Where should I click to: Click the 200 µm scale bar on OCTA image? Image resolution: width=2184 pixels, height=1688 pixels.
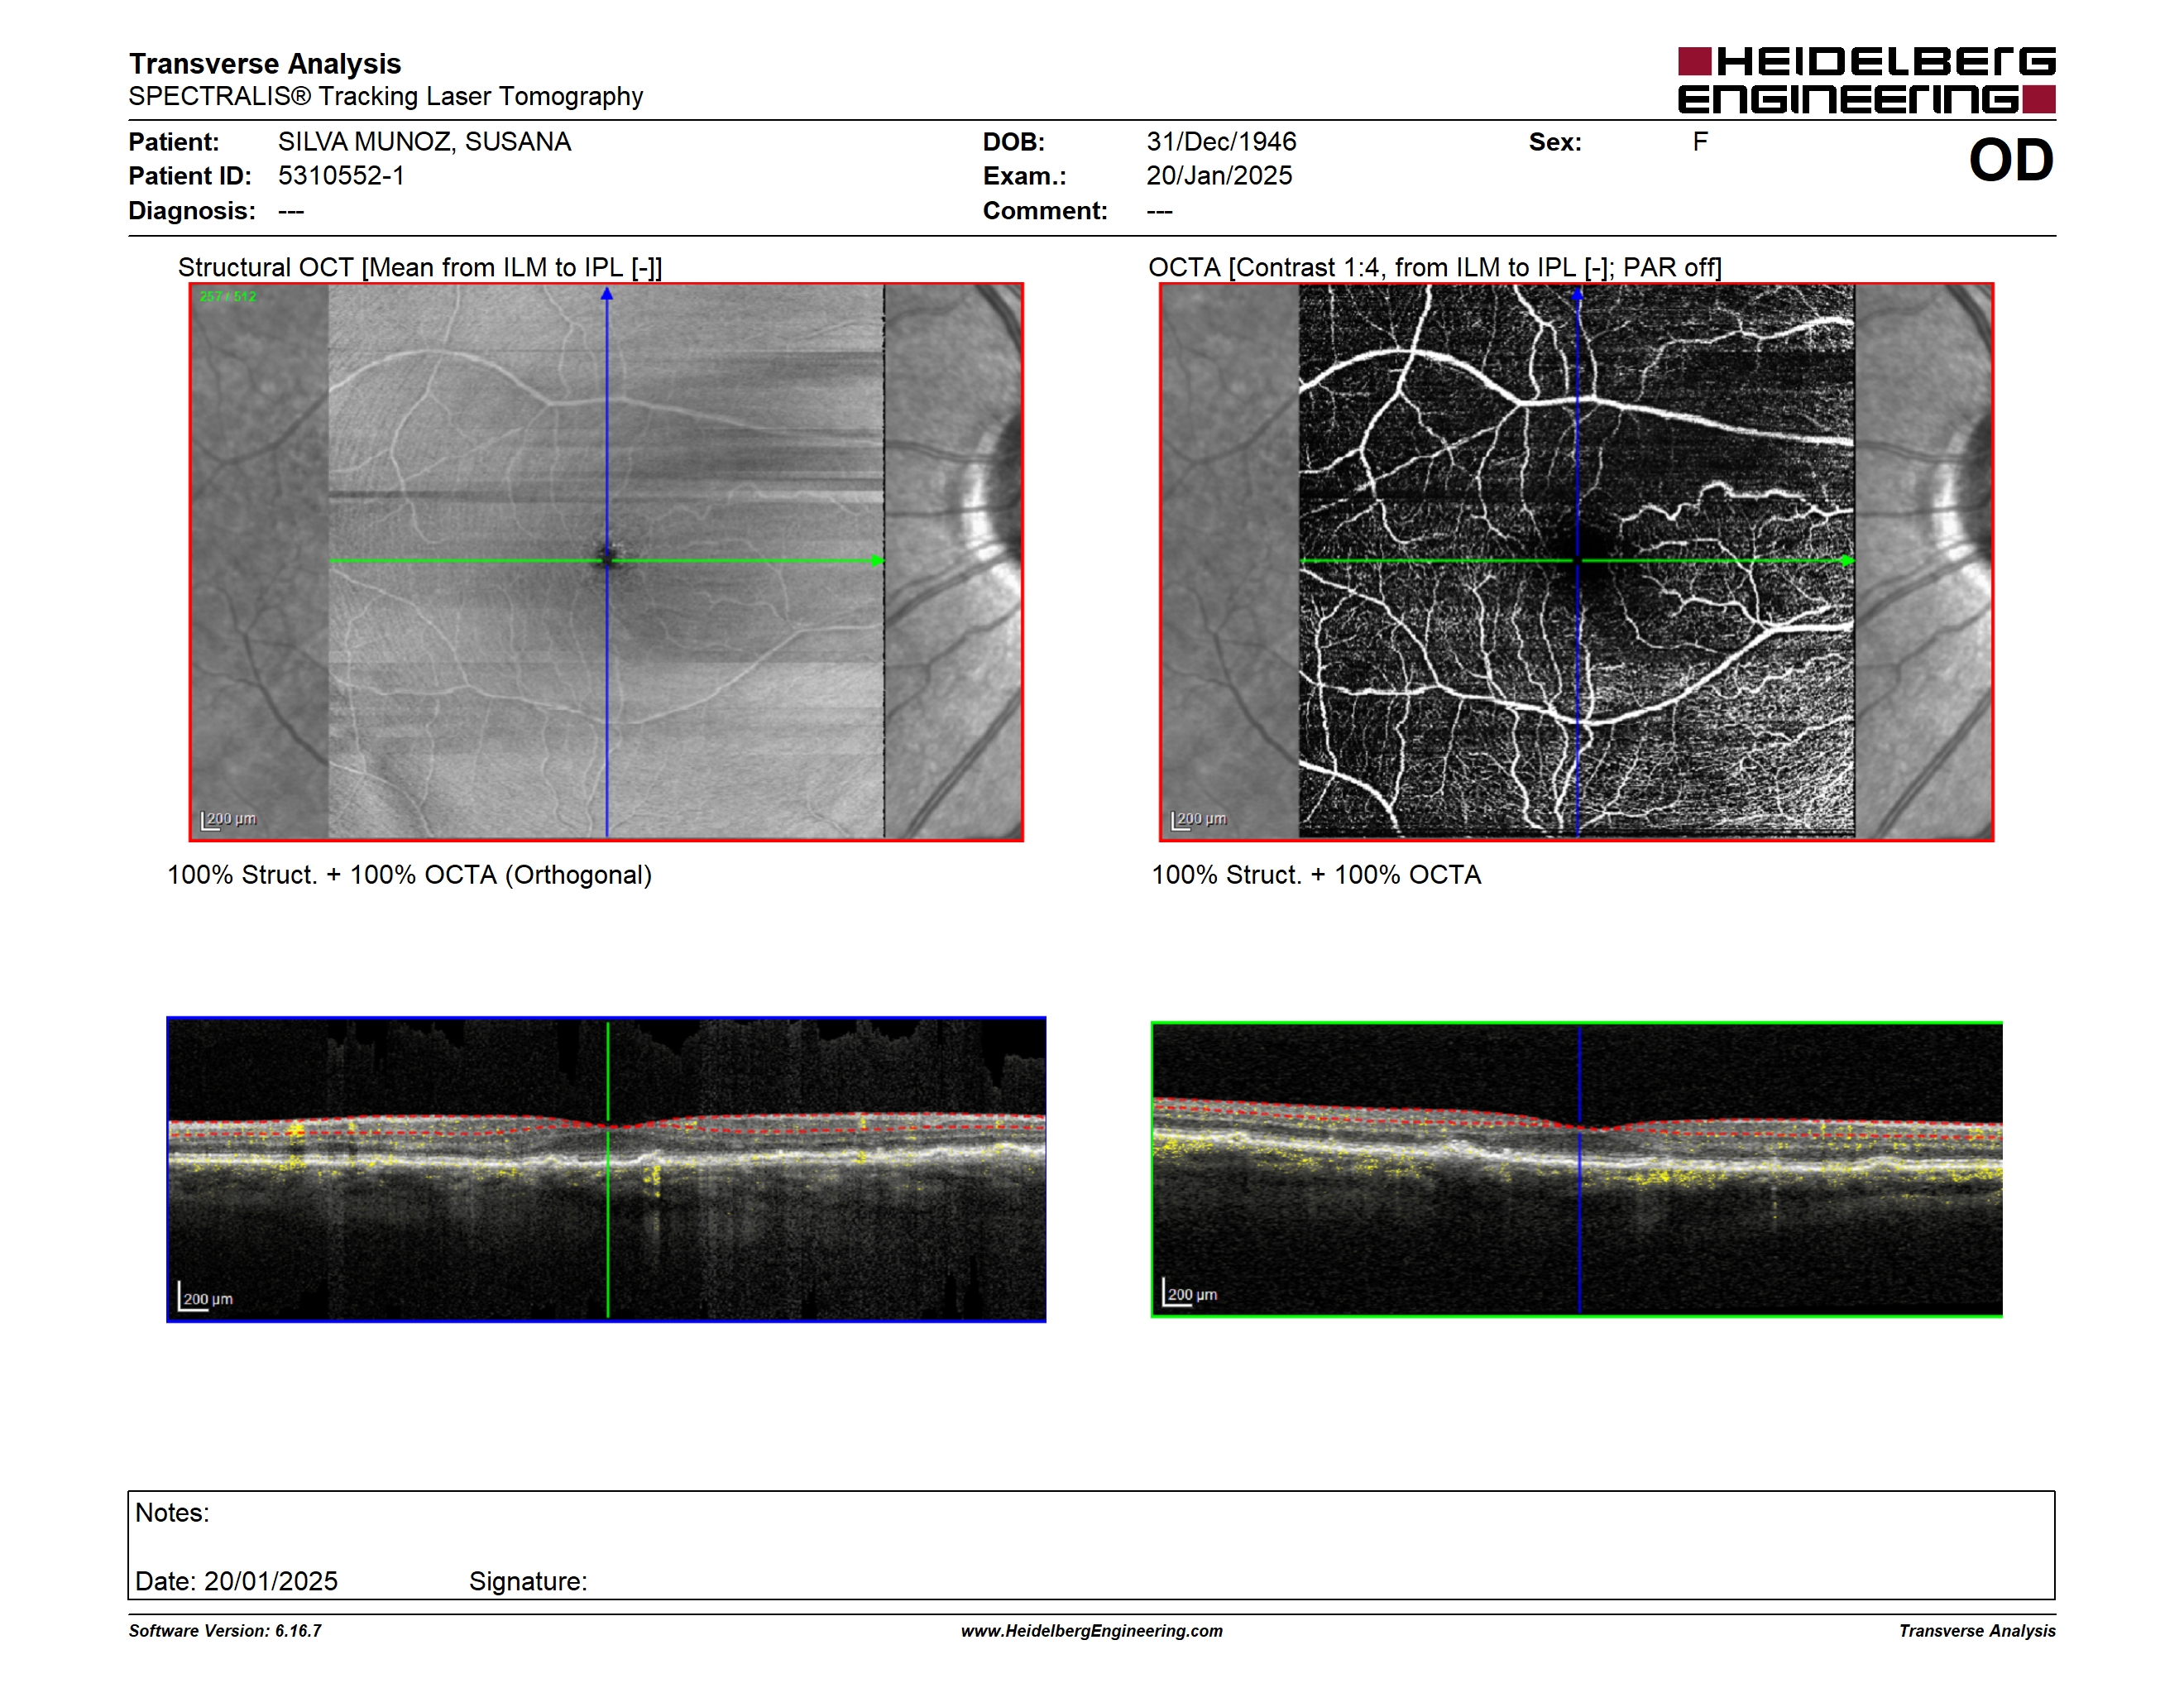(1199, 820)
